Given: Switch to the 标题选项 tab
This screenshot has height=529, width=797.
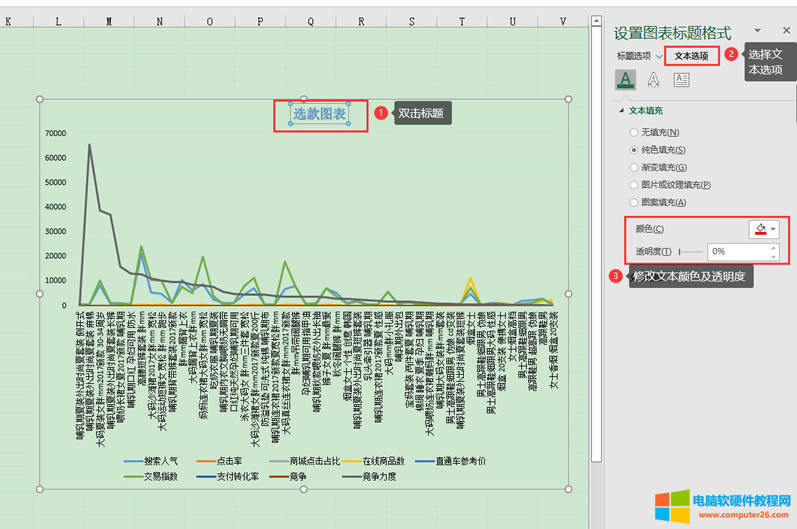Looking at the screenshot, I should 633,56.
